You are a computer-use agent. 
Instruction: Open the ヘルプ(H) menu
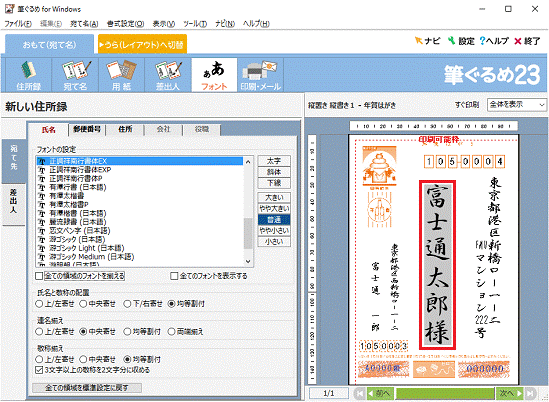pos(256,24)
